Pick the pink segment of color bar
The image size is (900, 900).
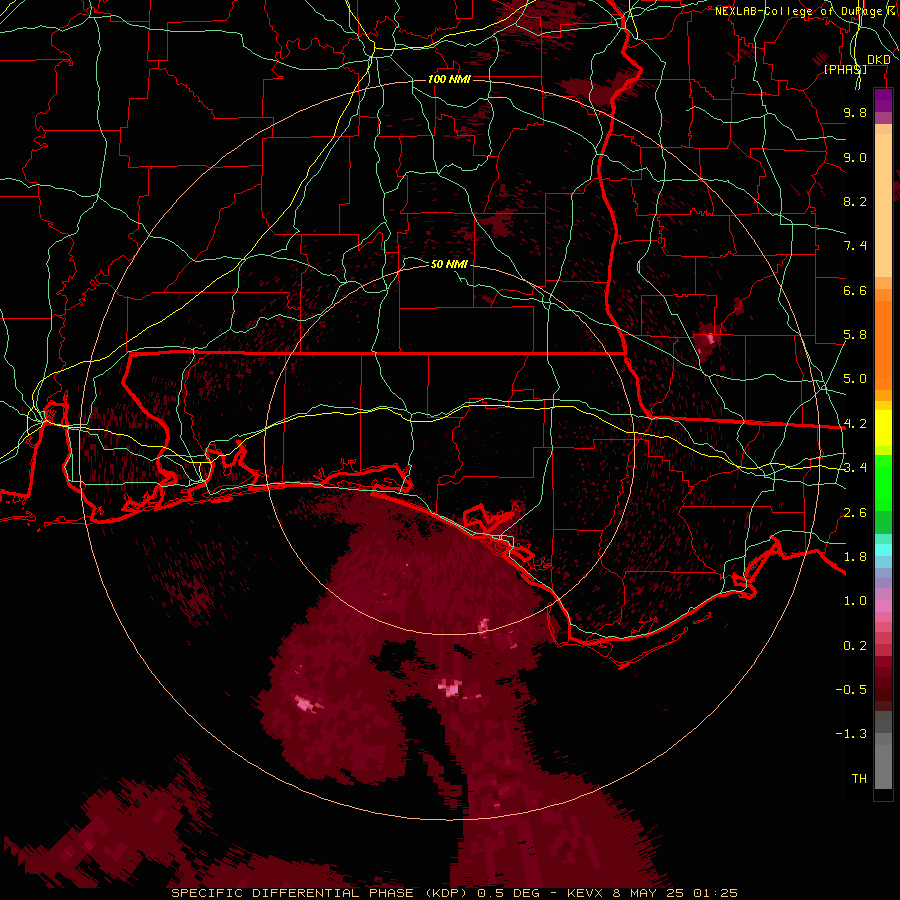pyautogui.click(x=883, y=606)
